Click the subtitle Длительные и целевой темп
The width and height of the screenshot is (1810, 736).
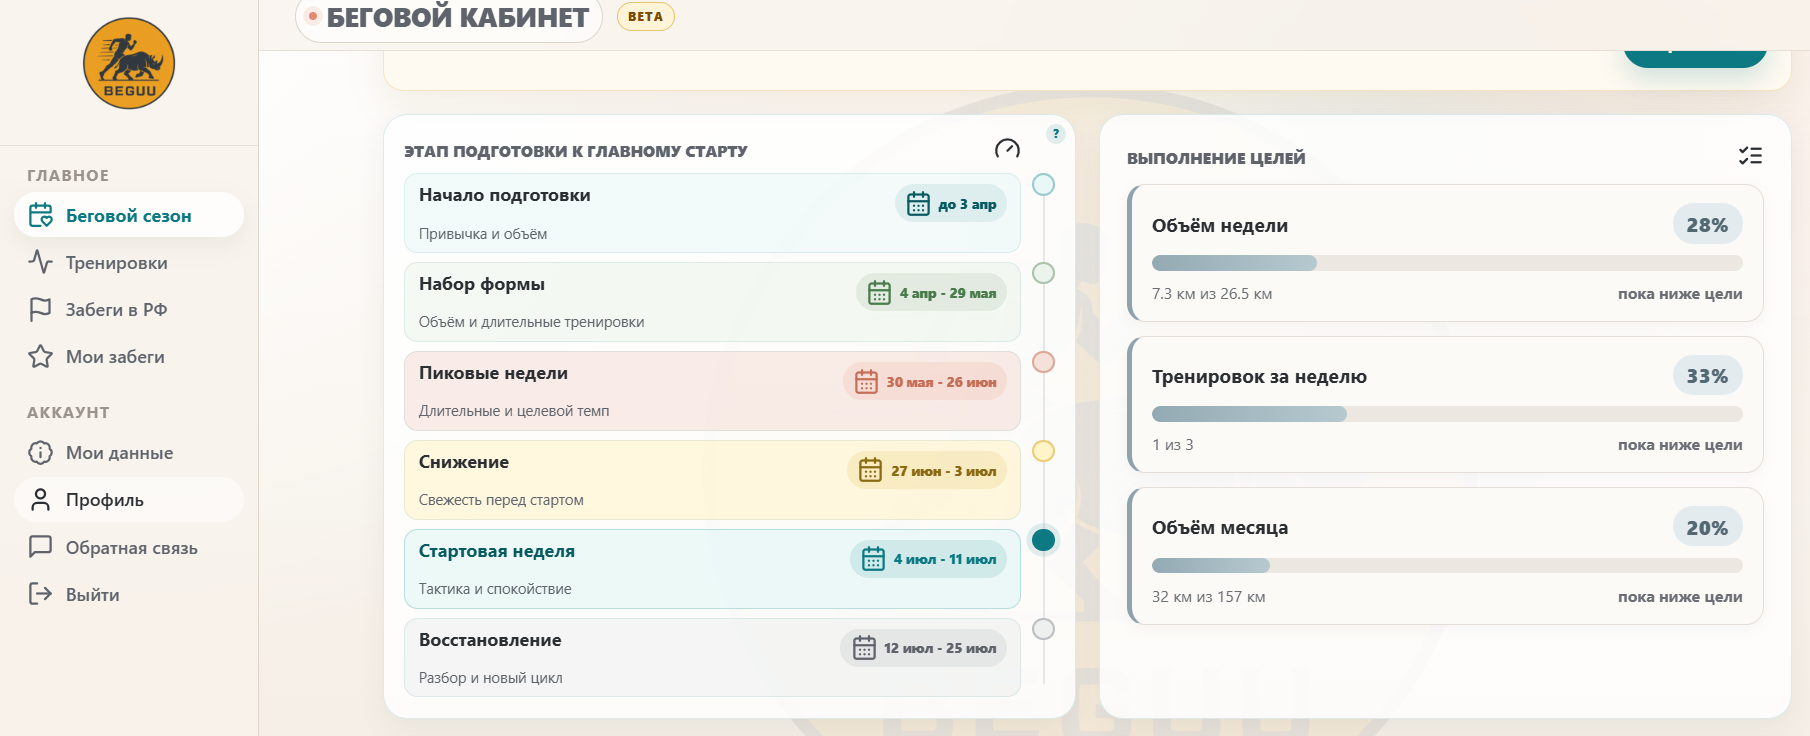[514, 411]
